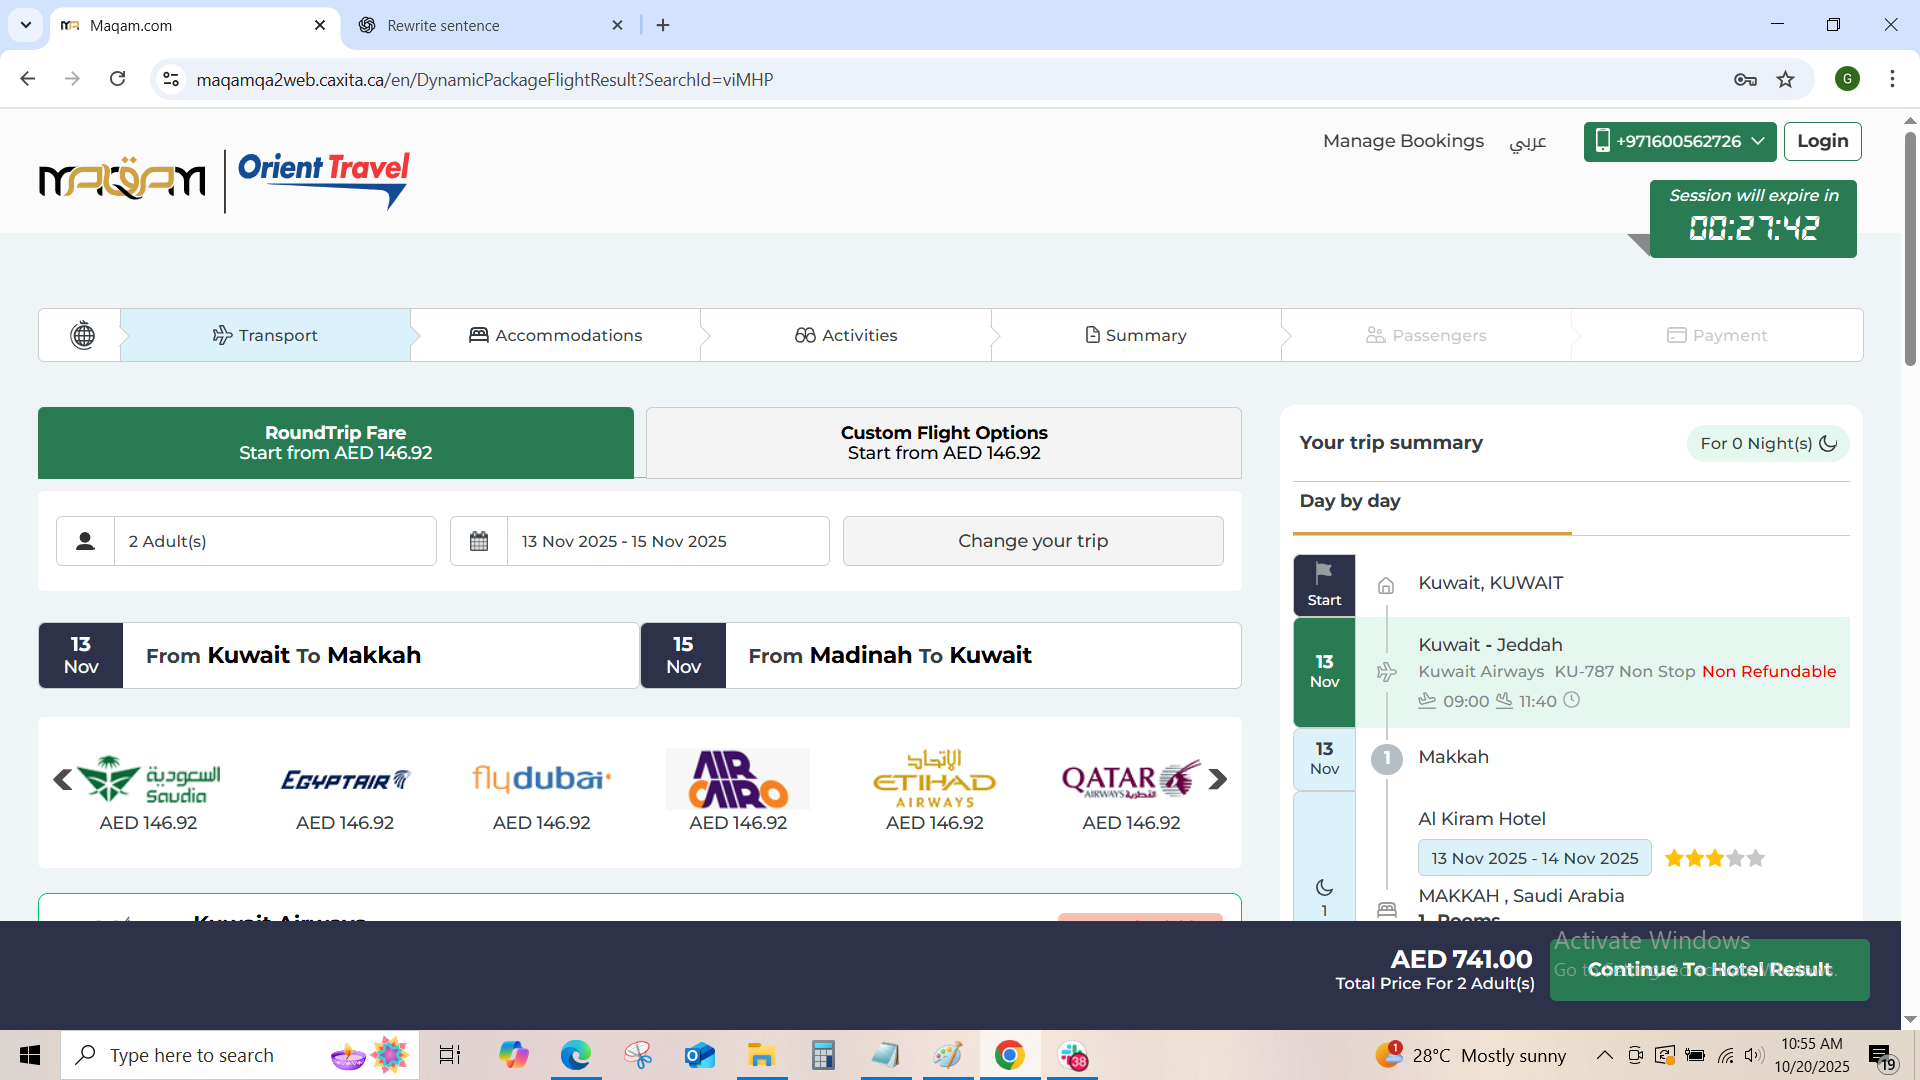Click Etihad Airways logo filter
This screenshot has height=1080, width=1920.
[934, 780]
